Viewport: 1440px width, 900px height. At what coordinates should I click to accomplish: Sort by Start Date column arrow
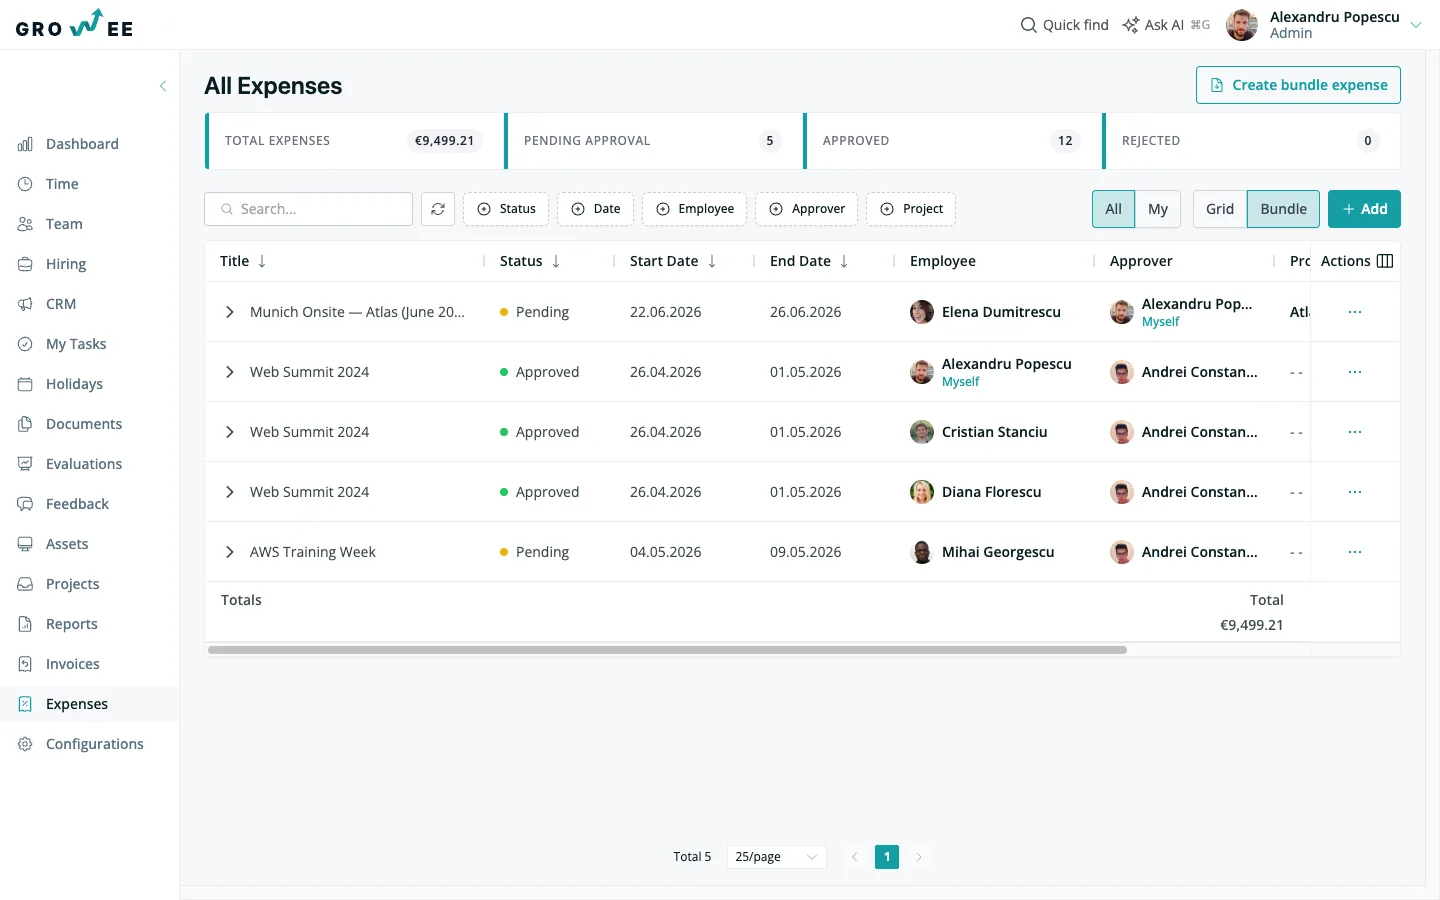pos(712,261)
